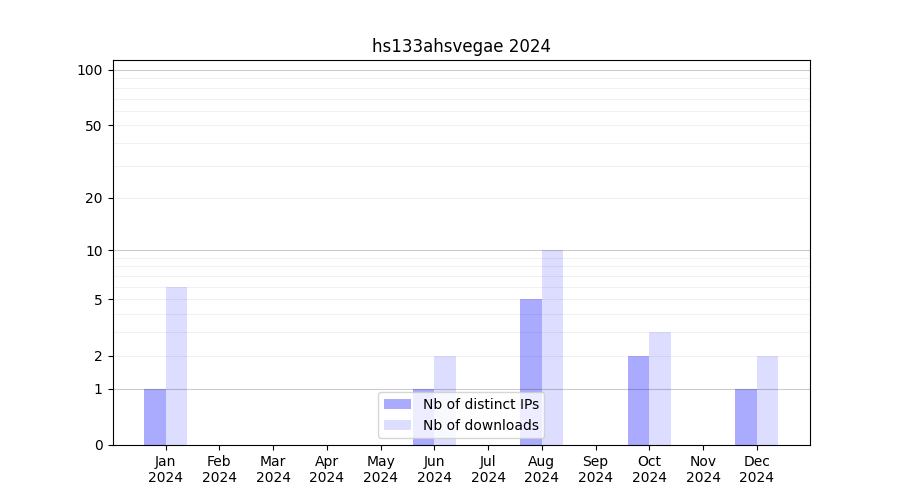Select the August downloads bar

pyautogui.click(x=552, y=347)
